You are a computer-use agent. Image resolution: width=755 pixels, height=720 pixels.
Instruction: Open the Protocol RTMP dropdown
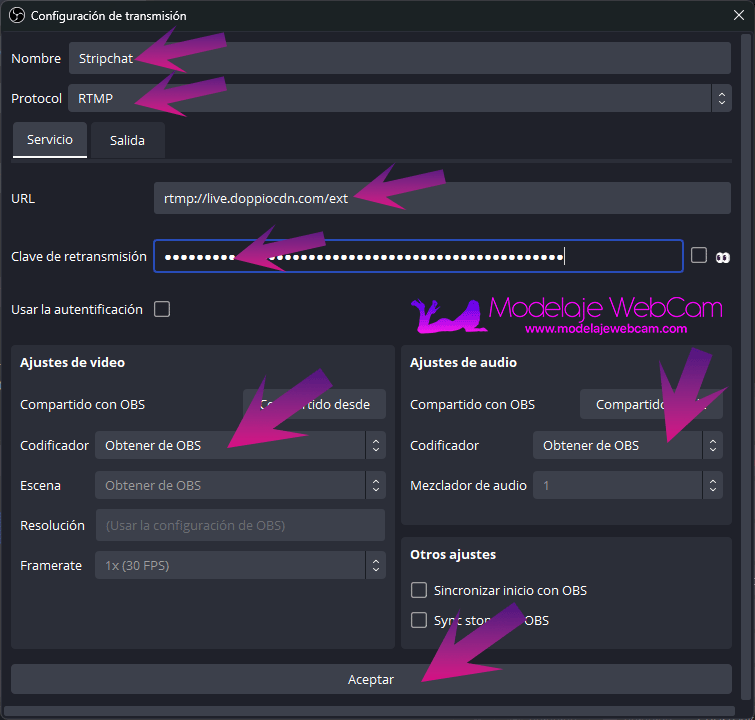click(x=400, y=98)
